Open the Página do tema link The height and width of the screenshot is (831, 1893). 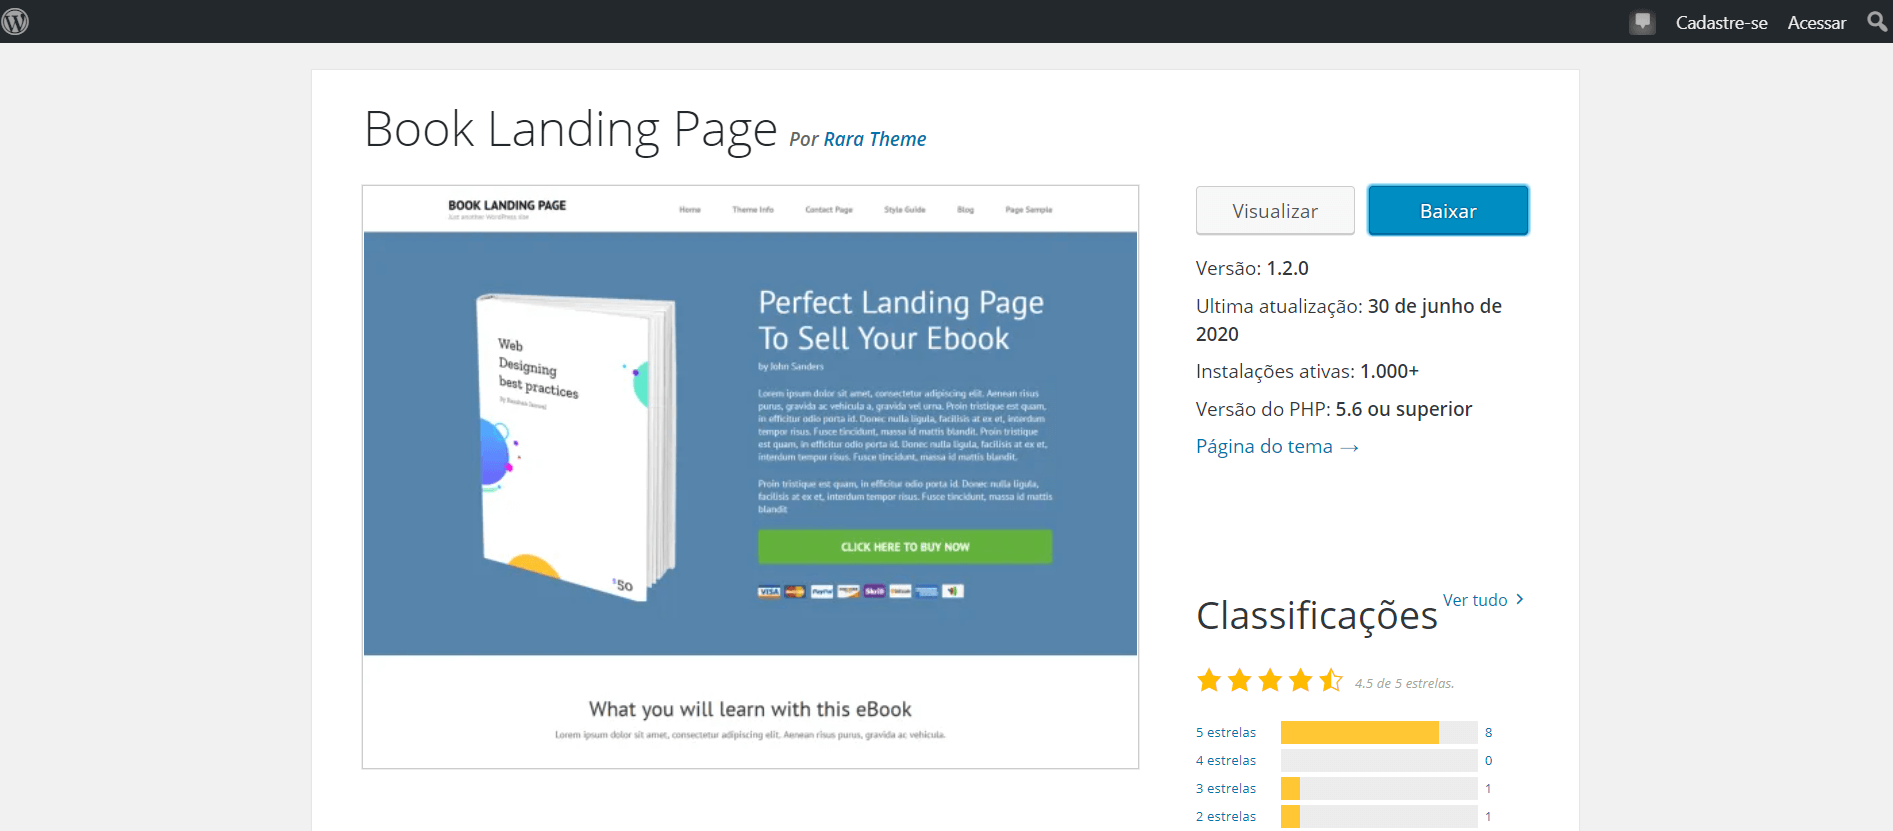1277,446
